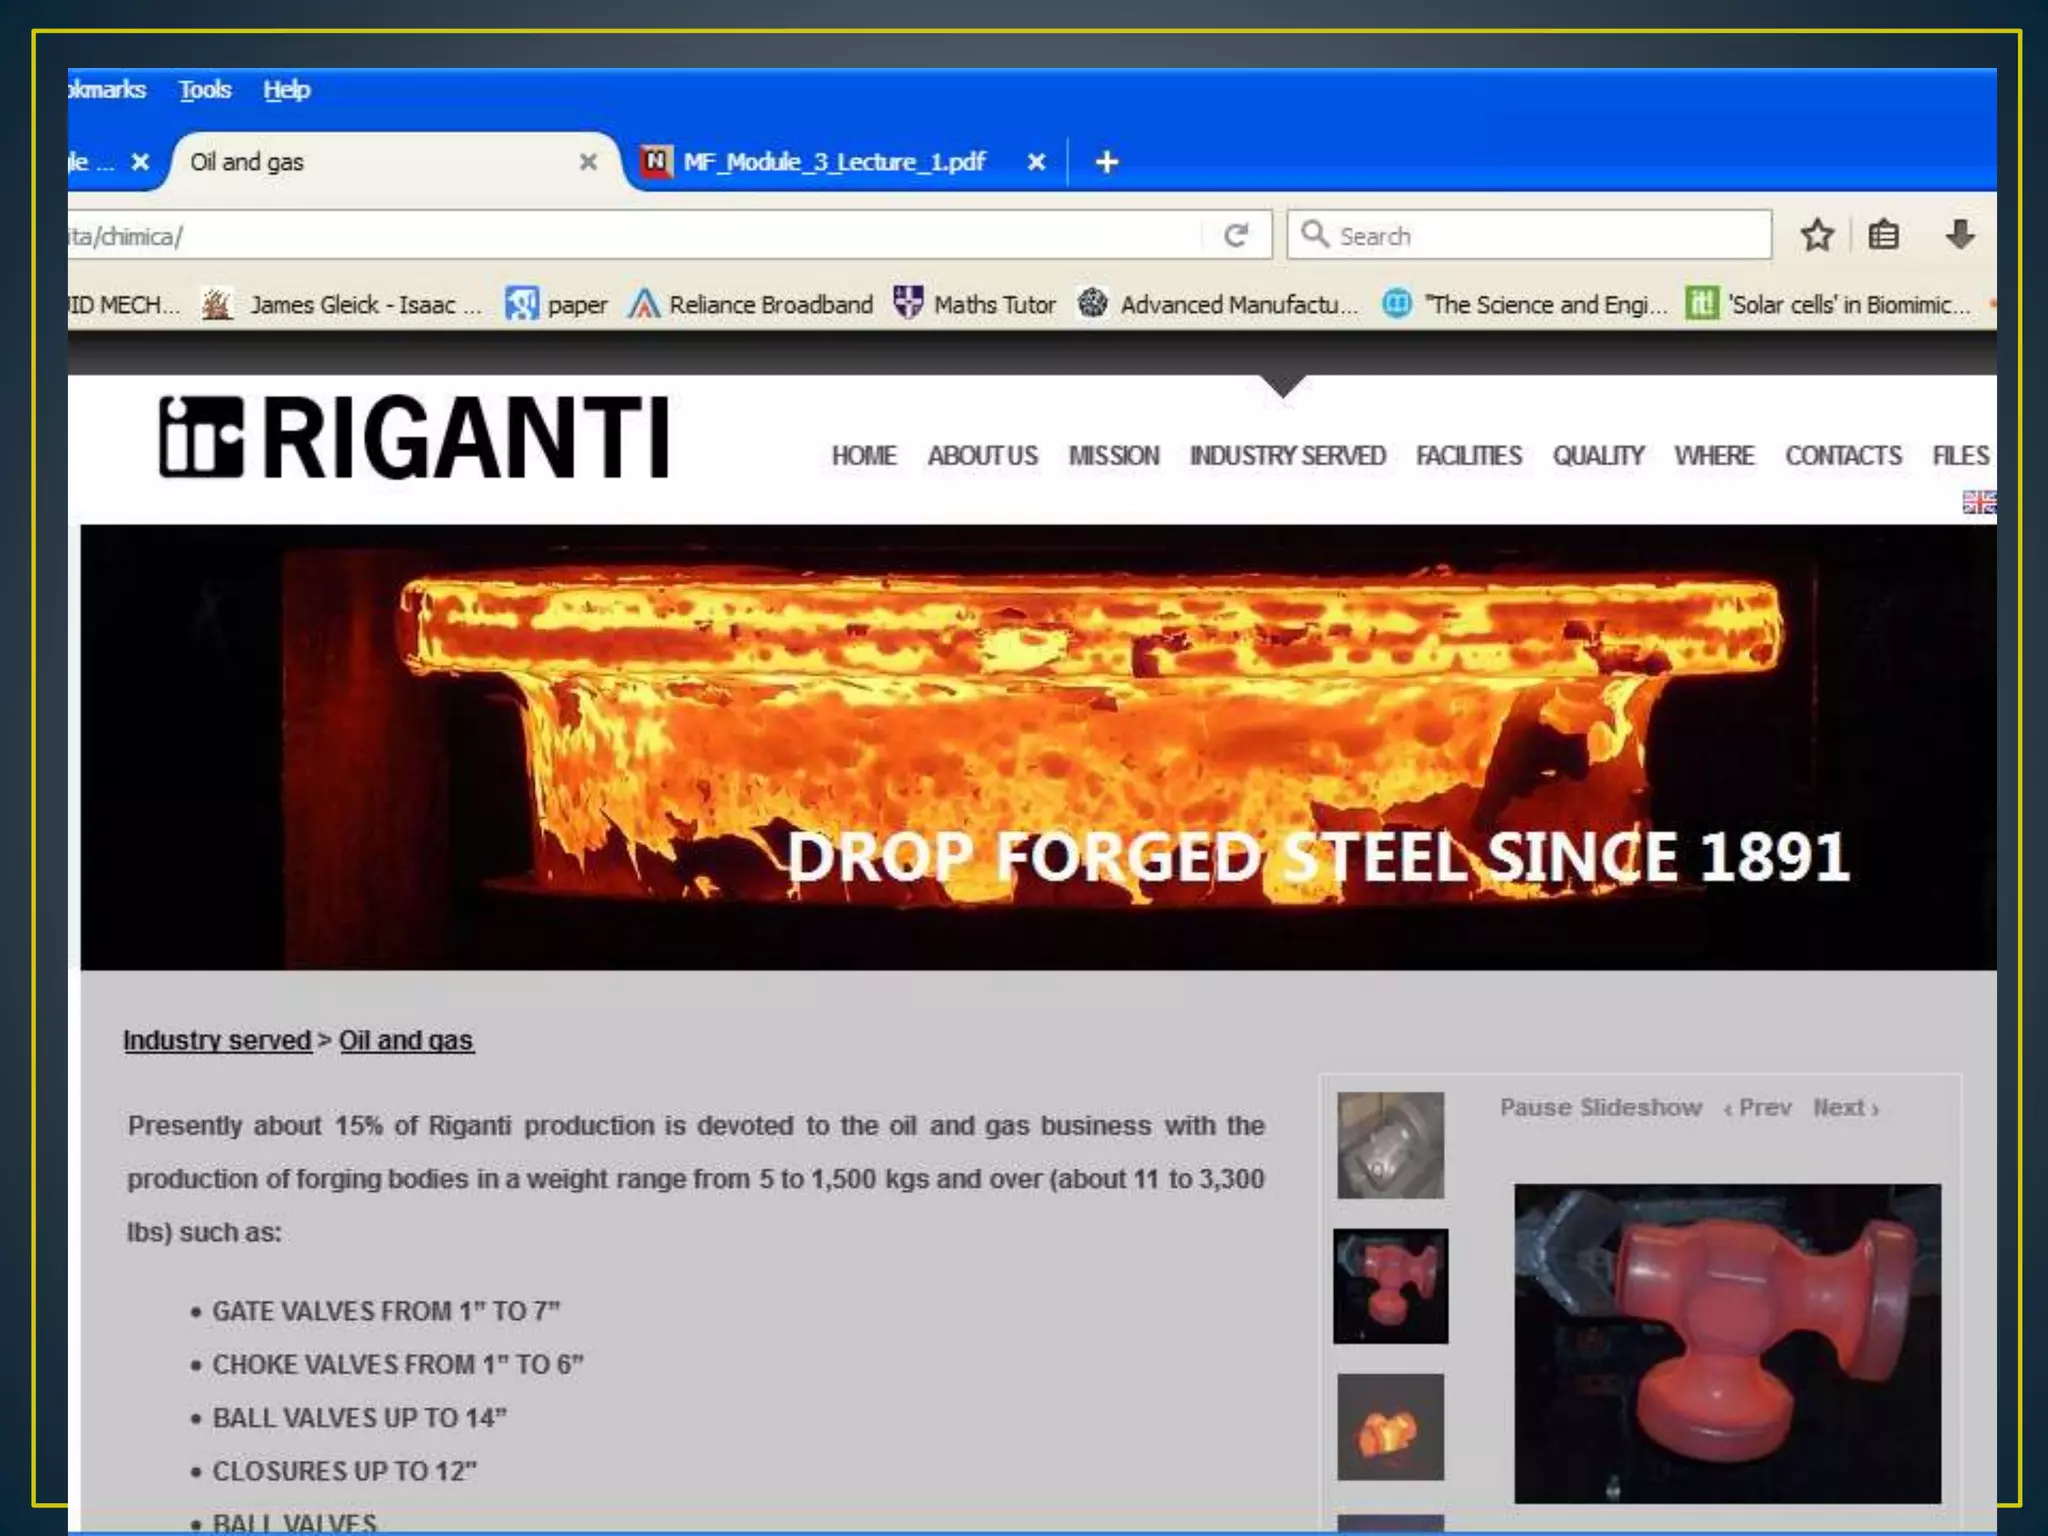
Task: Open a new tab with plus icon
Action: (1106, 162)
